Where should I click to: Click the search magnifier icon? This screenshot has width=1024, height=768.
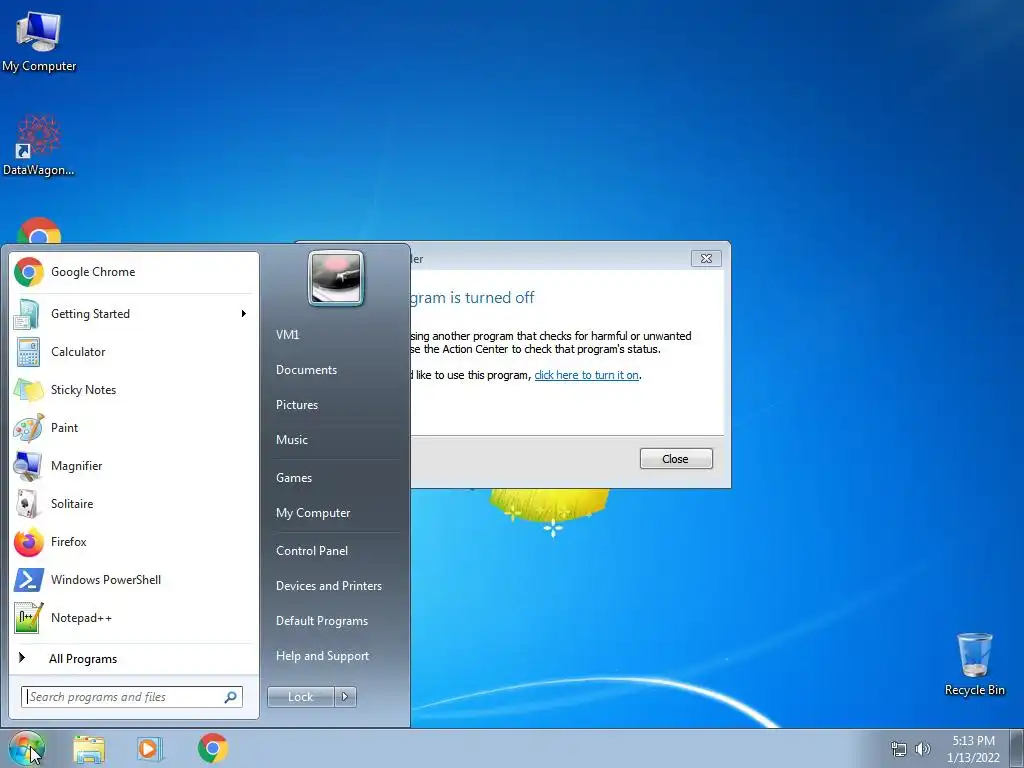pyautogui.click(x=231, y=697)
